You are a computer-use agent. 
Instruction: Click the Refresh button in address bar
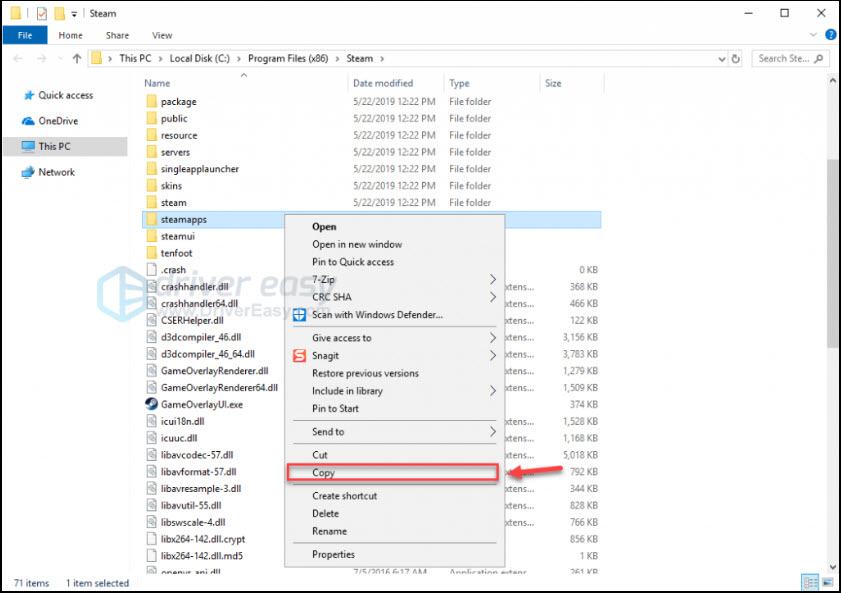(736, 58)
